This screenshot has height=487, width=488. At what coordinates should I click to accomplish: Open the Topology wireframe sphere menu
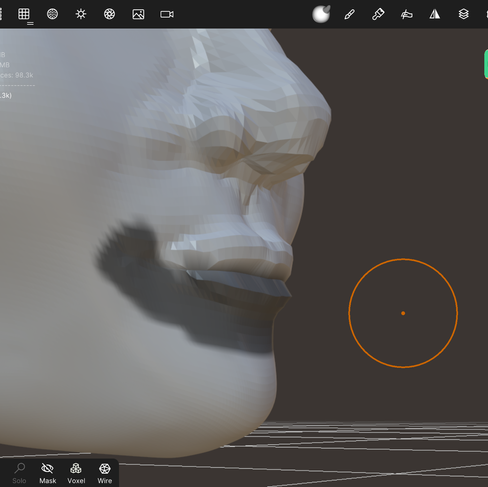[x=52, y=14]
